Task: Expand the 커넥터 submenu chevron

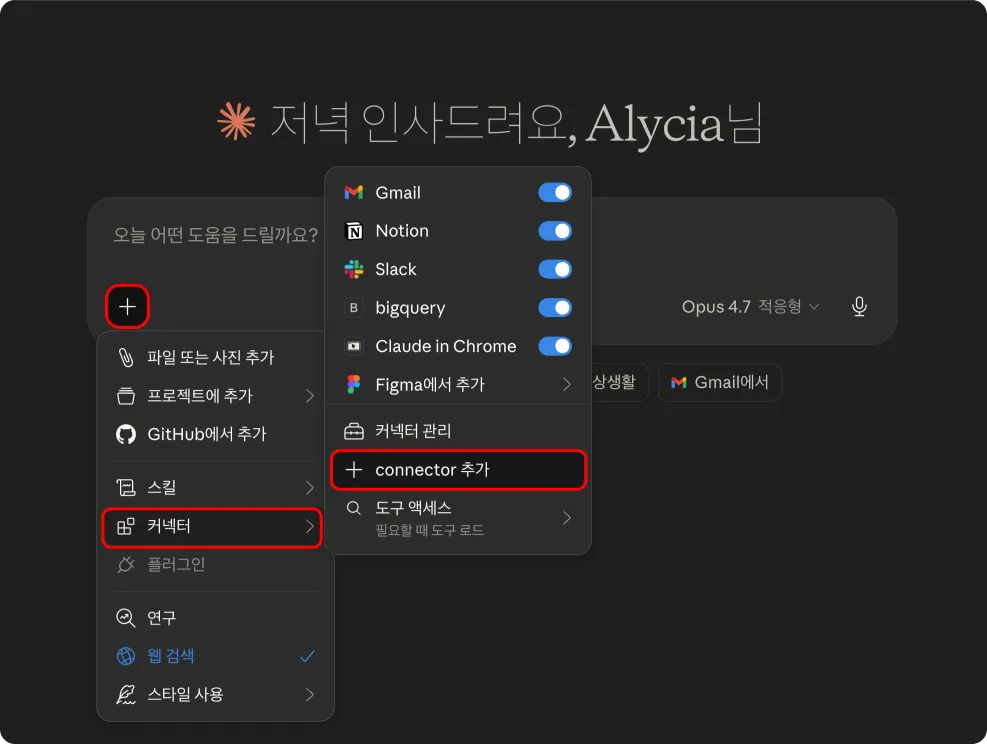Action: [x=310, y=526]
